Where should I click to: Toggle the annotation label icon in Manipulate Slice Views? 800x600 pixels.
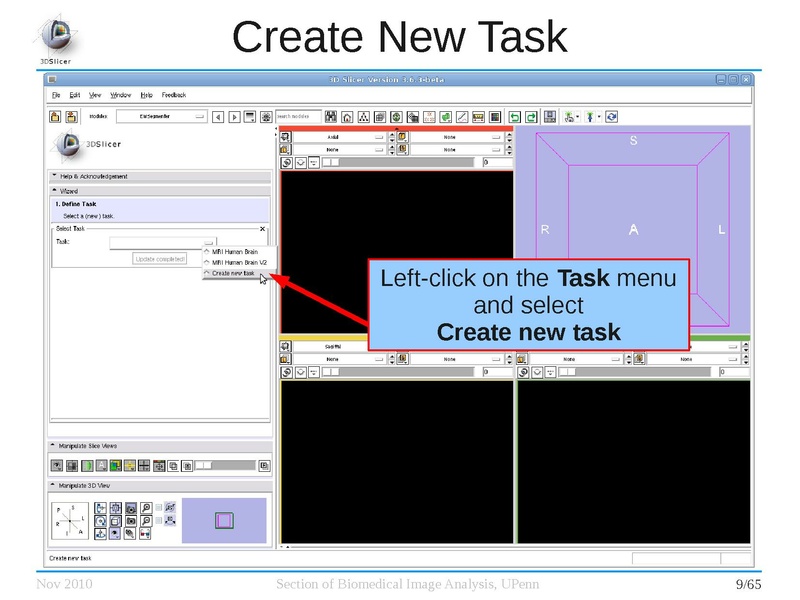click(101, 465)
